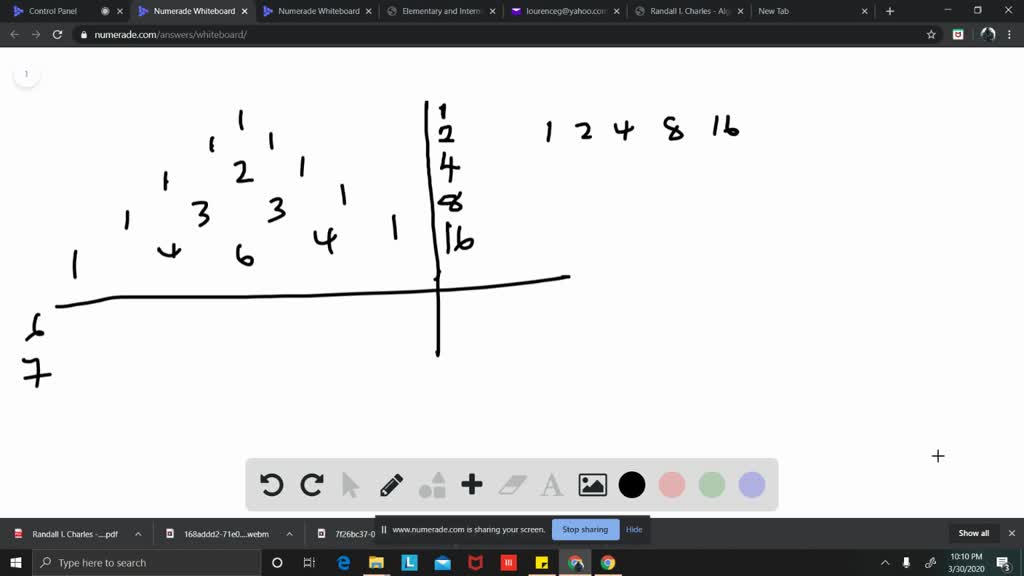Click the Undo icon on the whiteboard toolbar
Screen dimensions: 1024x576
[271, 485]
